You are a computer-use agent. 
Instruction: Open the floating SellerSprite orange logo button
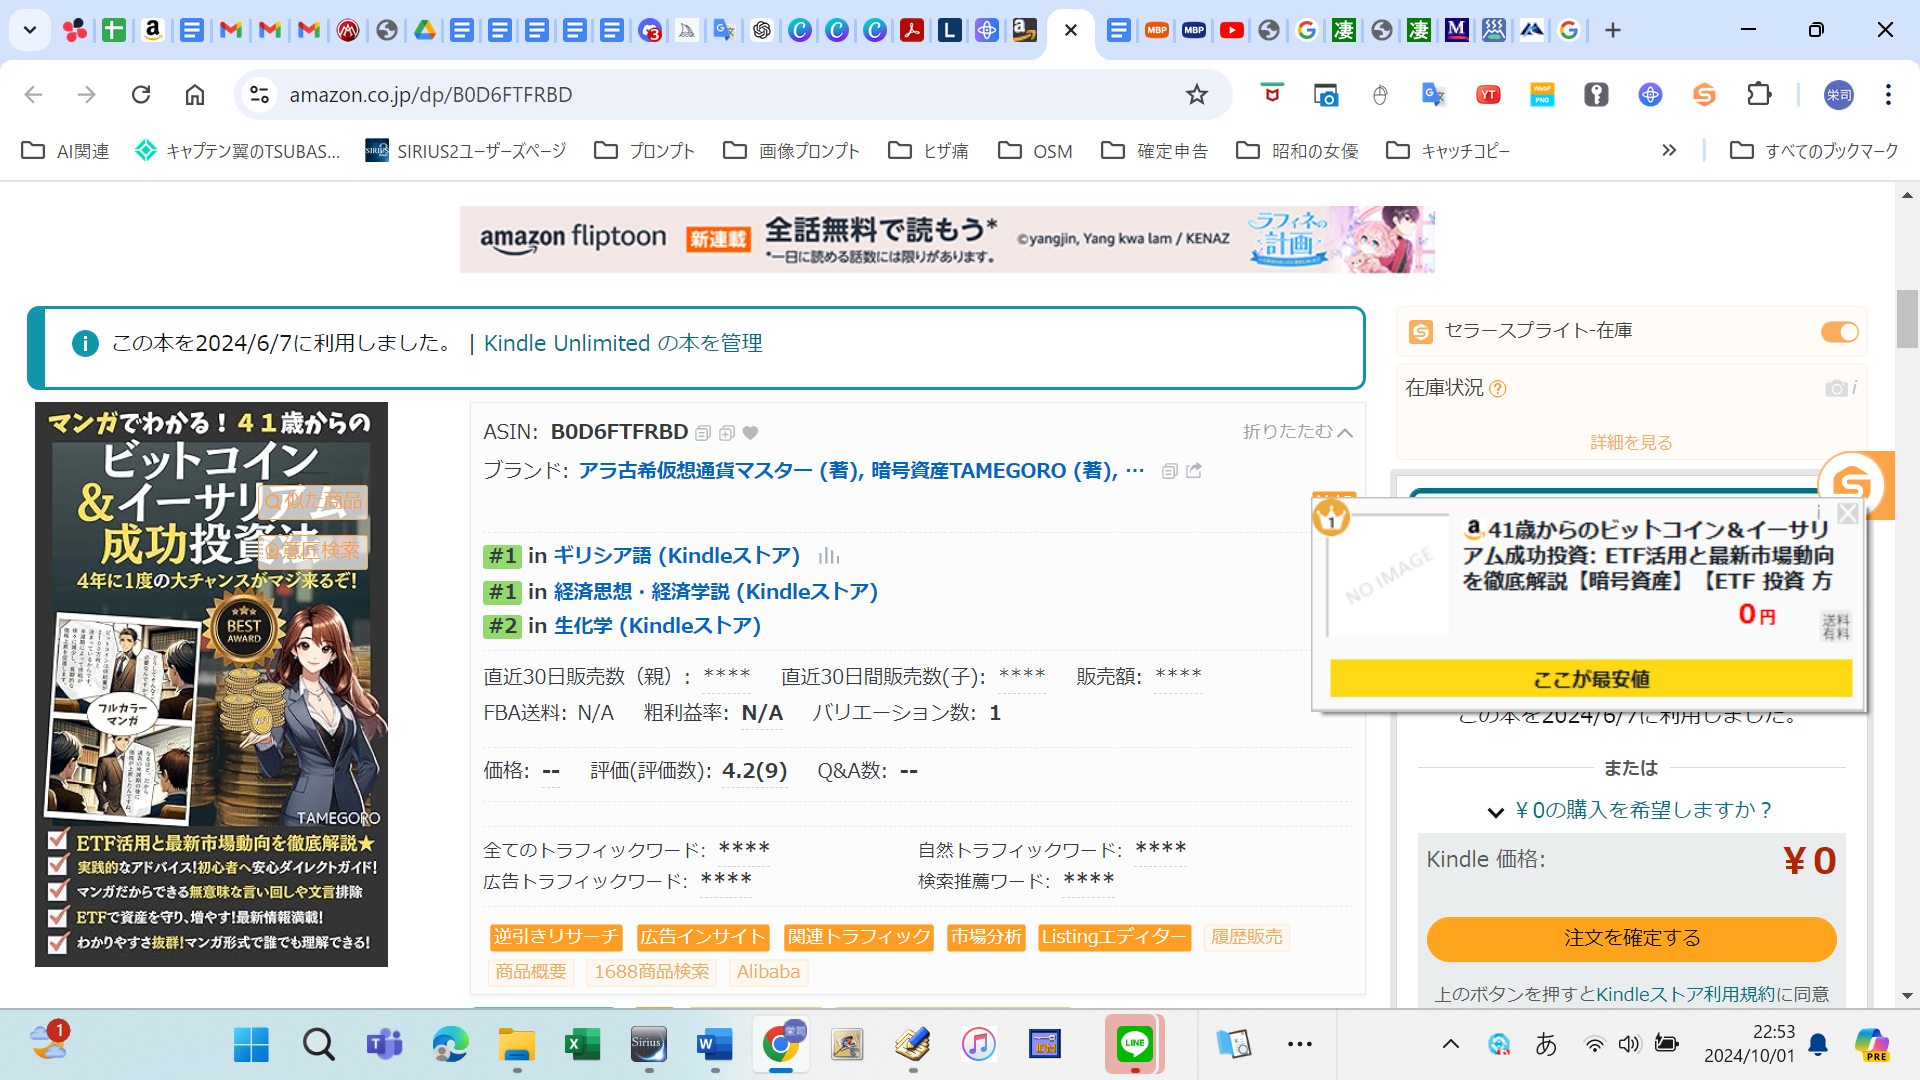pos(1852,485)
